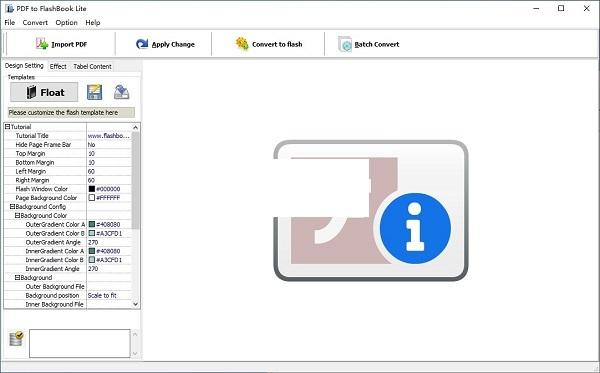Screen dimensions: 600x373
Task: Click the Import PDF icon
Action: [42, 44]
